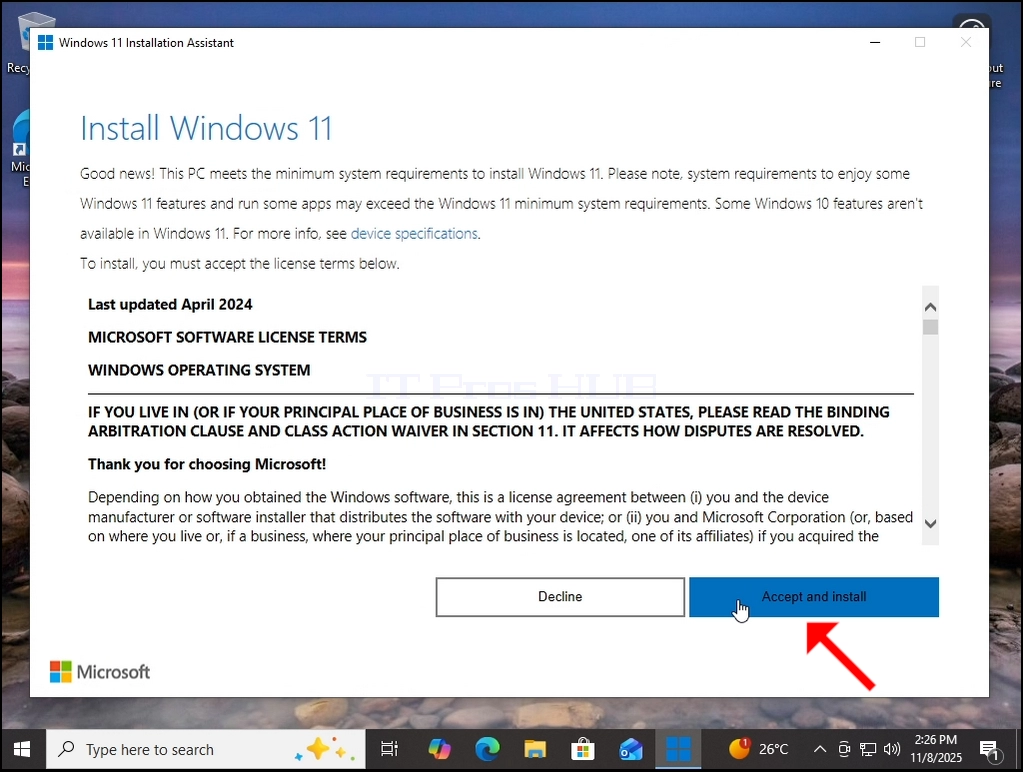Open Microsoft Edge from taskbar
The width and height of the screenshot is (1023, 772).
pyautogui.click(x=487, y=750)
